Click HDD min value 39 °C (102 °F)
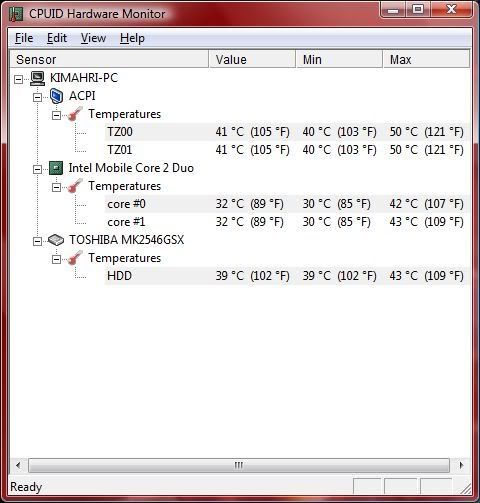480x503 pixels. click(x=339, y=276)
